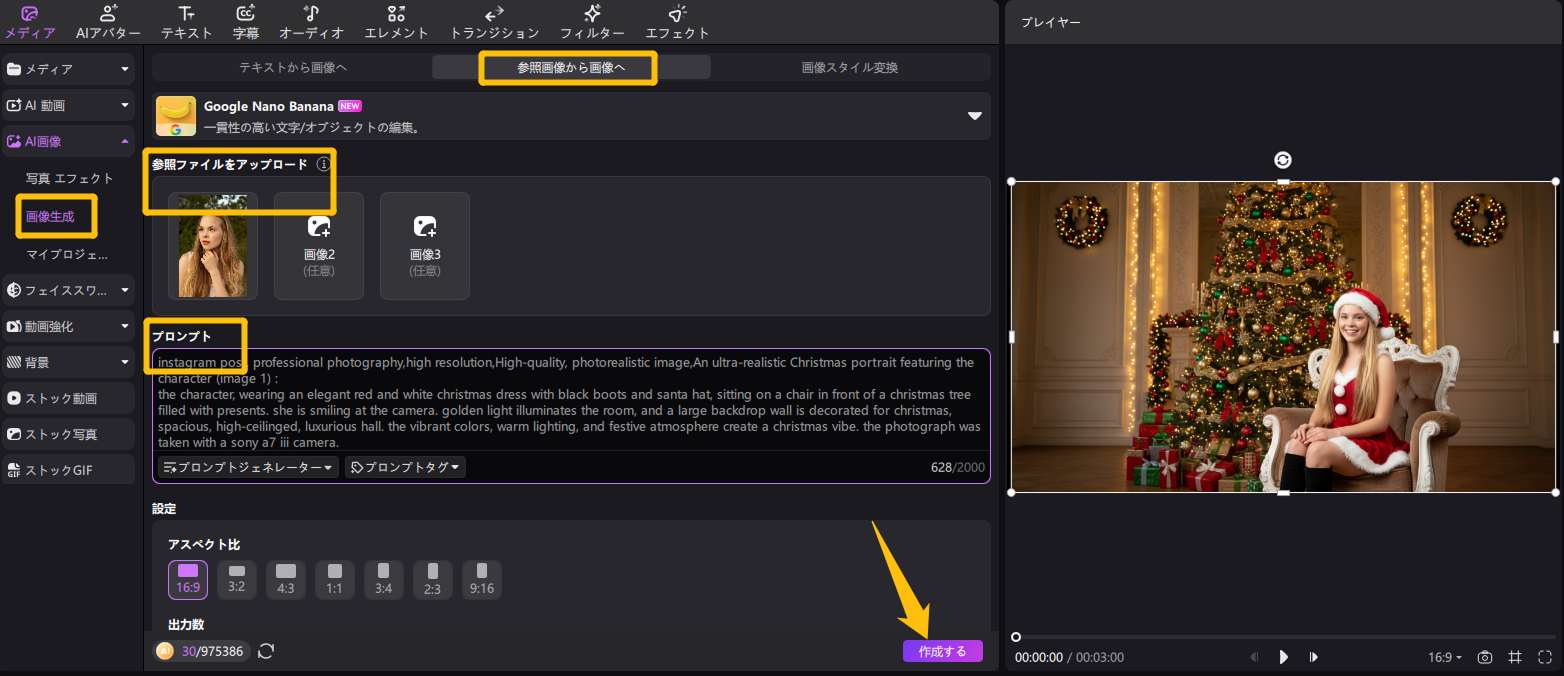Click the player timeline playhead
Screen dimensions: 1564x676
1016,637
